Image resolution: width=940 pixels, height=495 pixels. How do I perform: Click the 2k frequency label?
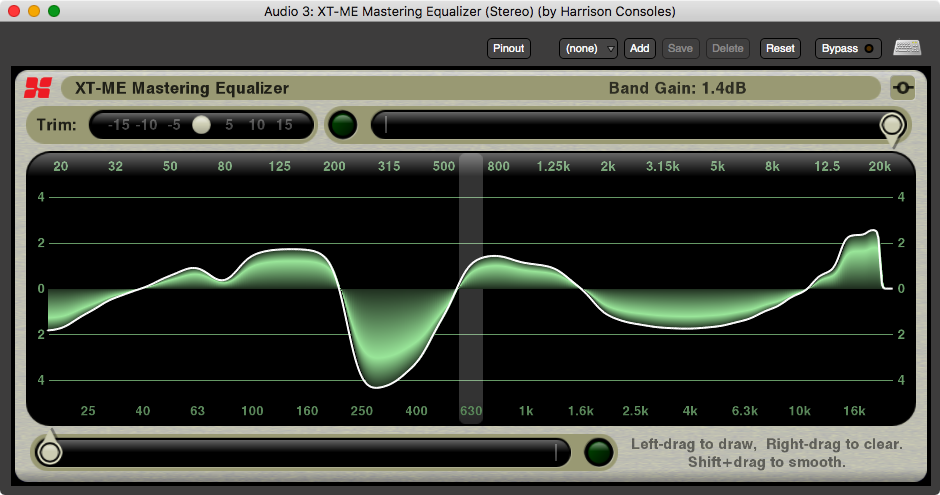(608, 167)
